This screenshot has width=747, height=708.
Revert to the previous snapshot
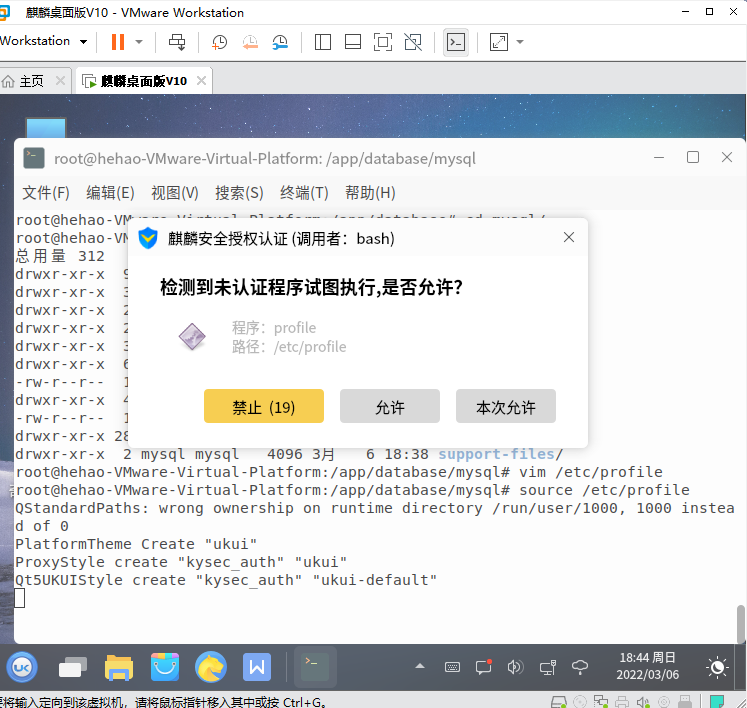click(x=250, y=42)
